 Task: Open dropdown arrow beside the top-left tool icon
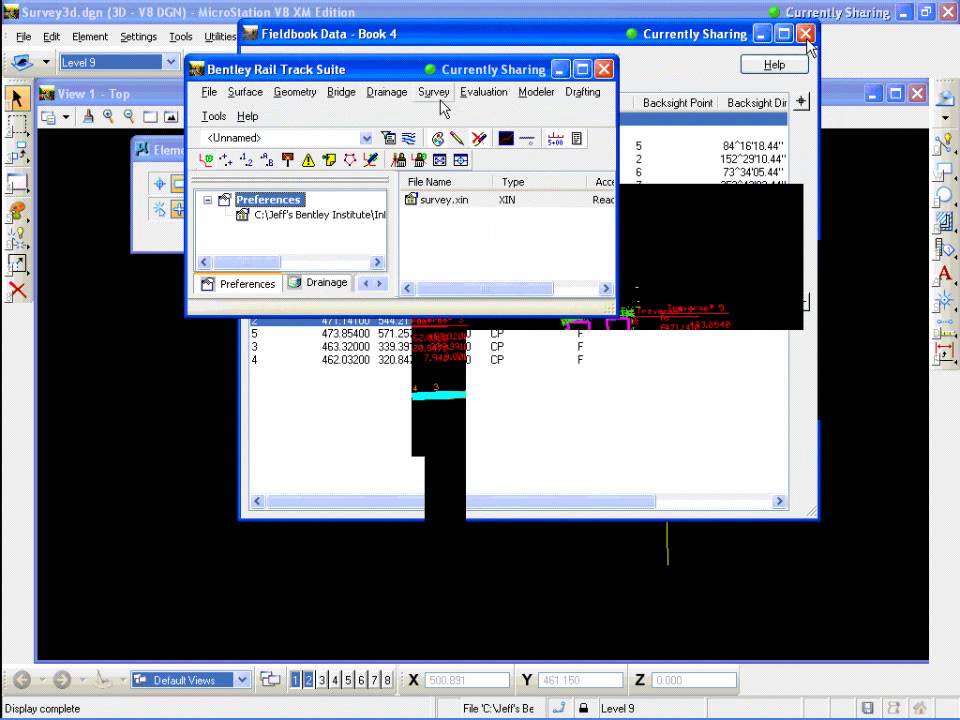click(46, 62)
